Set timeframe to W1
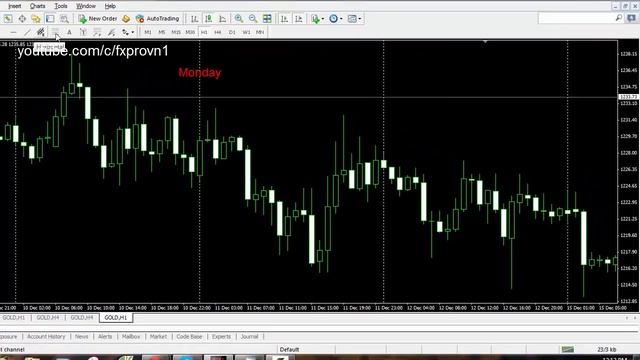This screenshot has height=360, width=640. tap(246, 32)
